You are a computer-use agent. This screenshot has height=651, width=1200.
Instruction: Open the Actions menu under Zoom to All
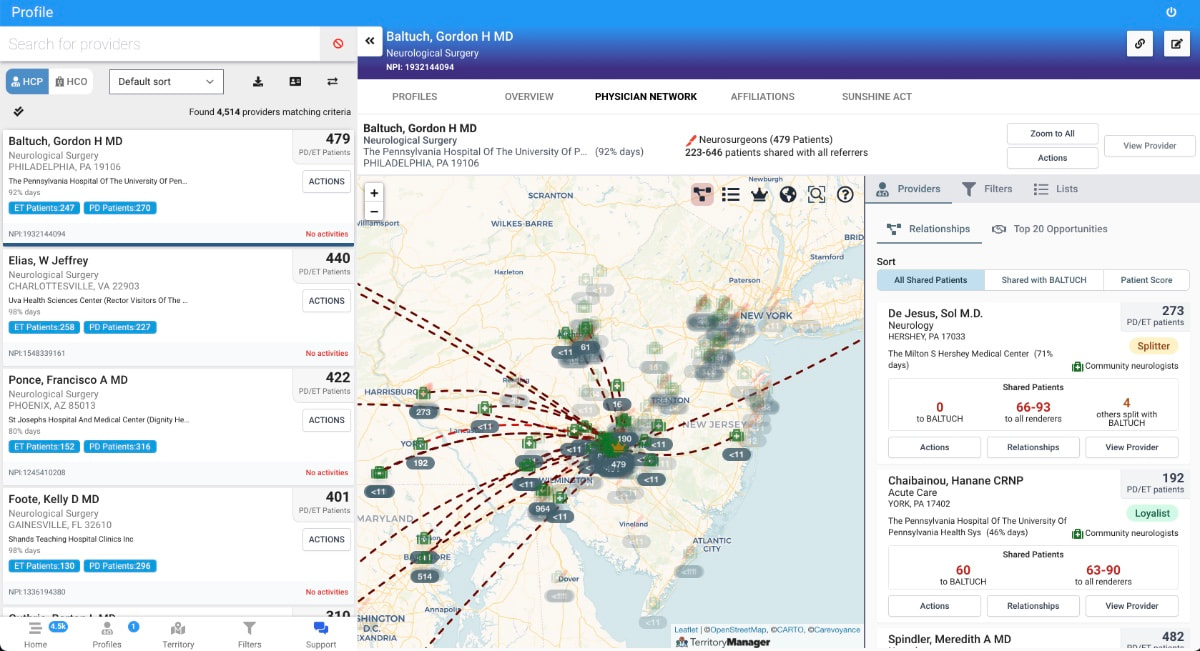pos(1053,158)
